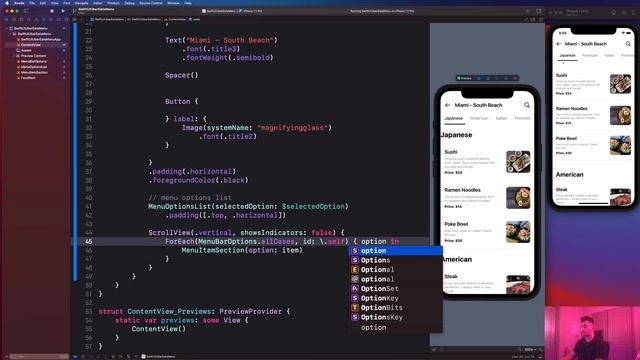This screenshot has height=360, width=640.
Task: Select the Italian tab in the simulator
Action: click(609, 55)
